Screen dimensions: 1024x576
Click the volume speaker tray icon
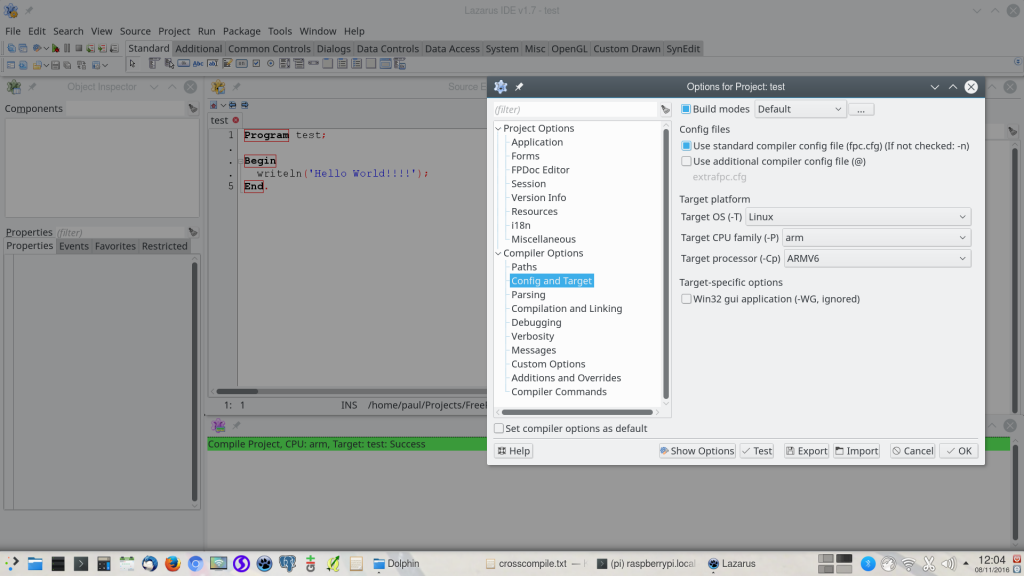(x=948, y=564)
